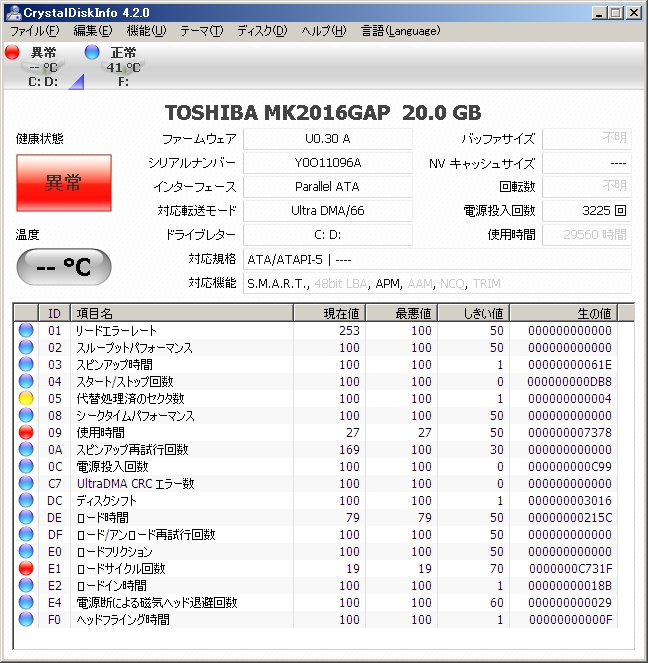648x663 pixels.
Task: Click blue status icon for ID DE
Action: [26, 517]
